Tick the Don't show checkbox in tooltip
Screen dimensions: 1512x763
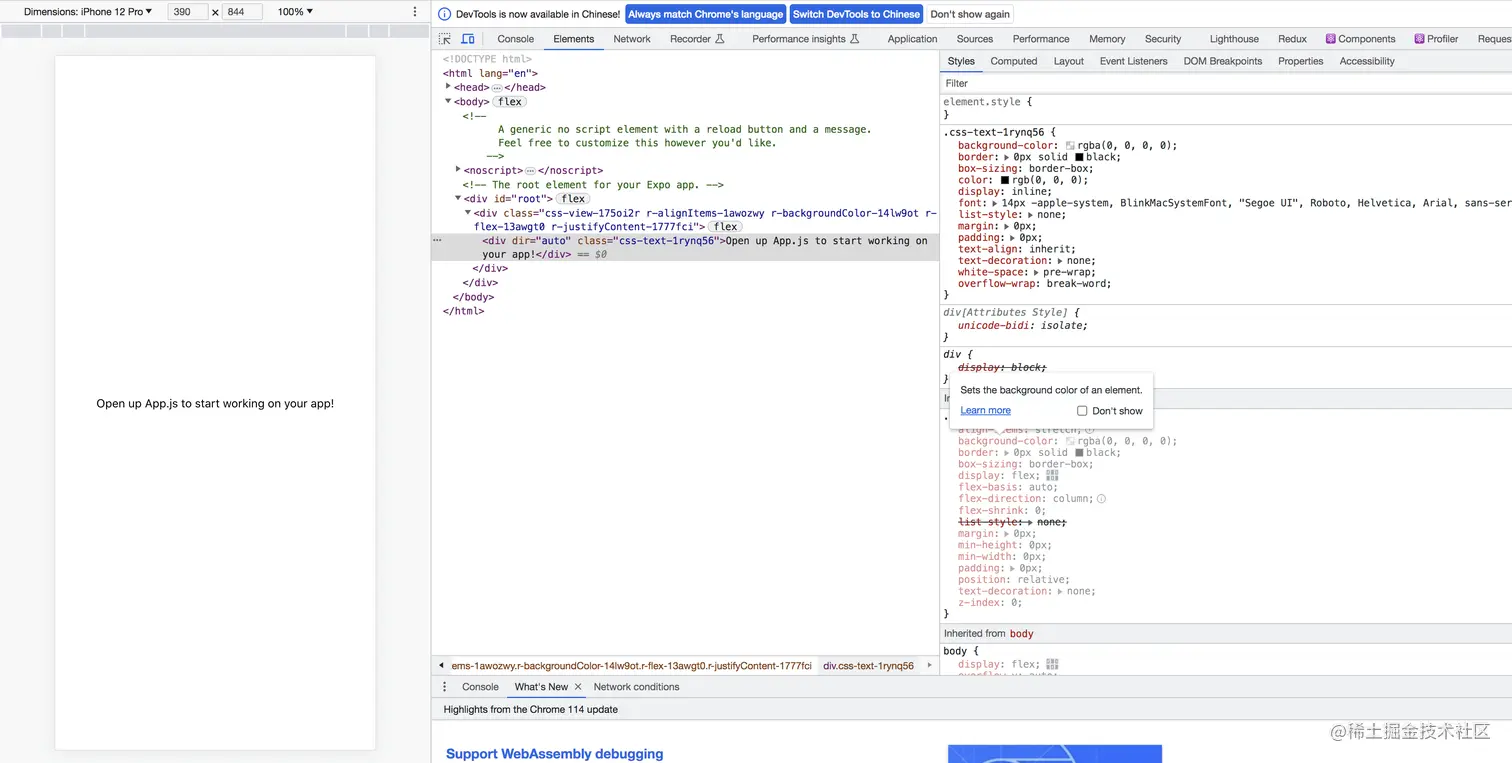click(x=1082, y=411)
